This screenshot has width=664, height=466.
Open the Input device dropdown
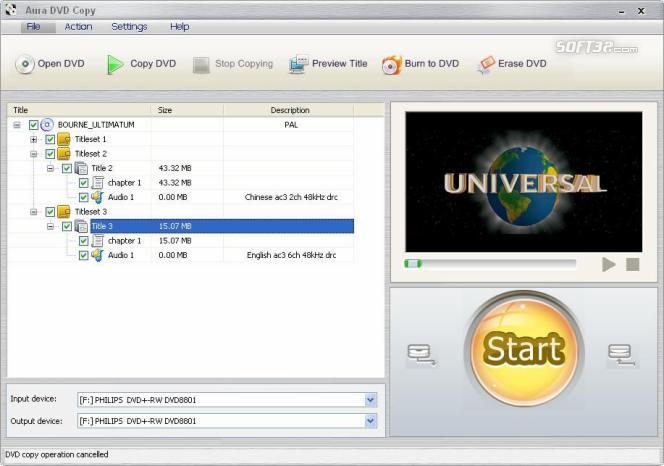pyautogui.click(x=371, y=399)
